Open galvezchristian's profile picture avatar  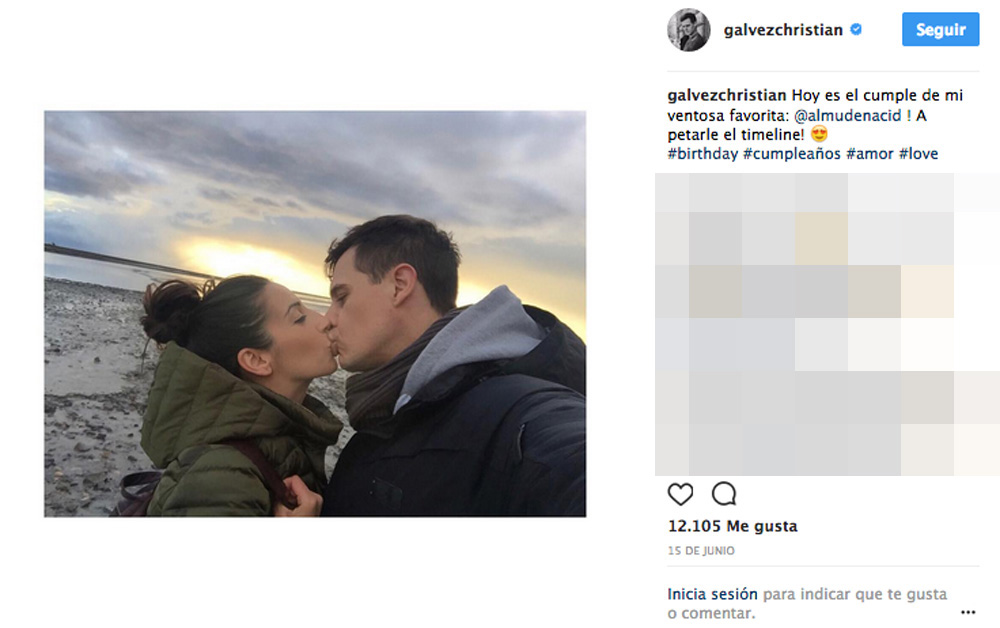(688, 29)
